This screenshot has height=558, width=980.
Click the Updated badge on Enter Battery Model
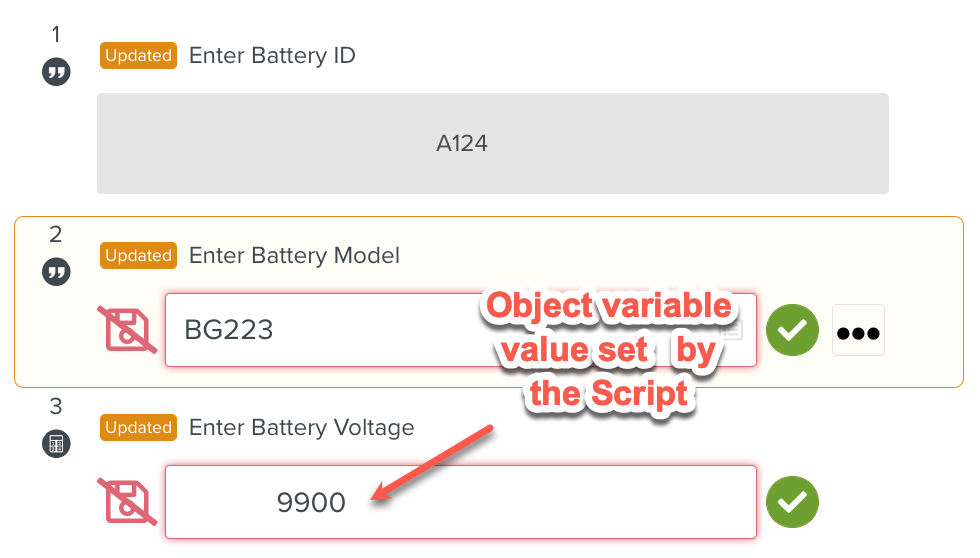pos(138,256)
